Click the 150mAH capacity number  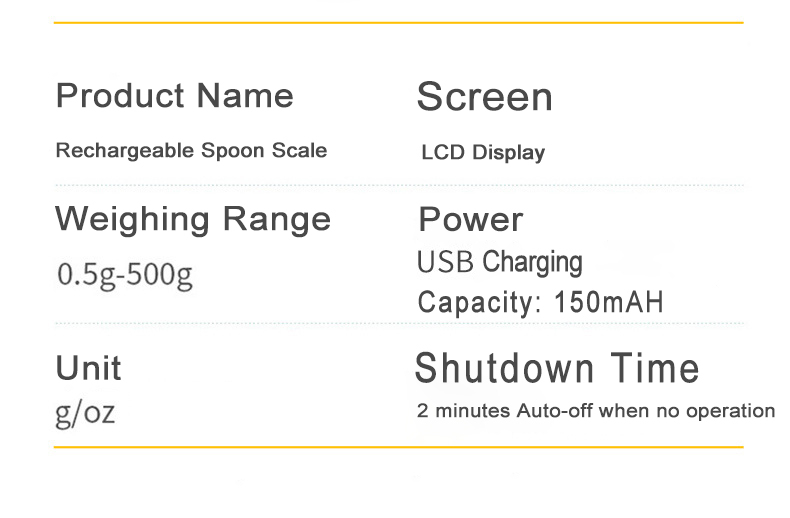pyautogui.click(x=608, y=302)
